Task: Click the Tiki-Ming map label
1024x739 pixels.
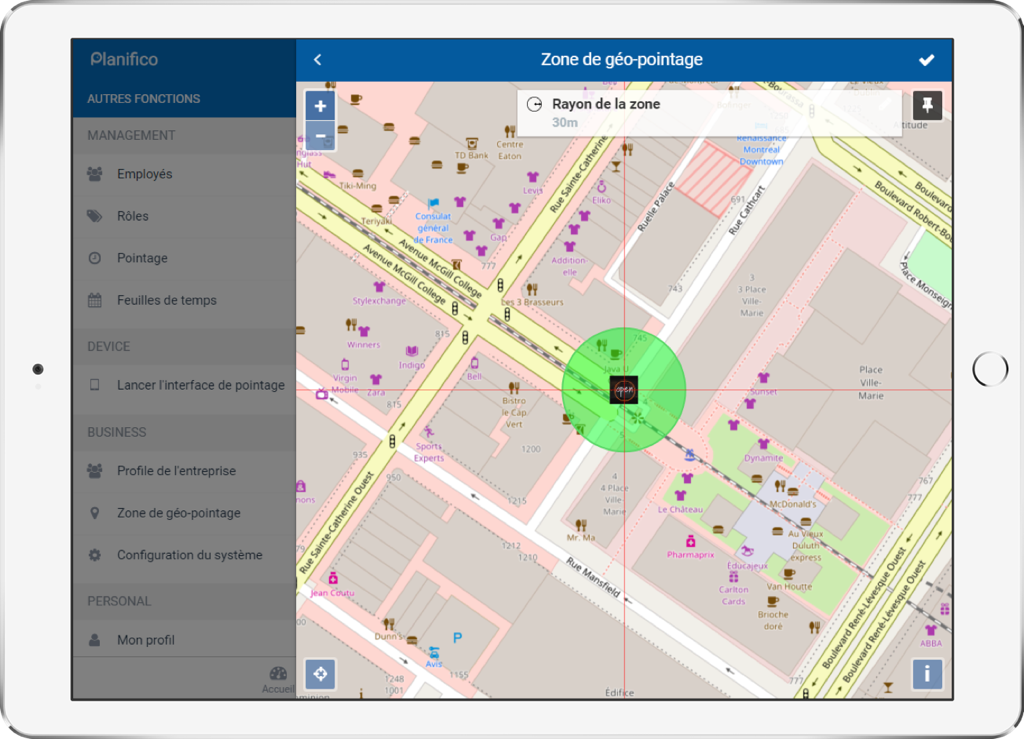Action: (x=357, y=185)
